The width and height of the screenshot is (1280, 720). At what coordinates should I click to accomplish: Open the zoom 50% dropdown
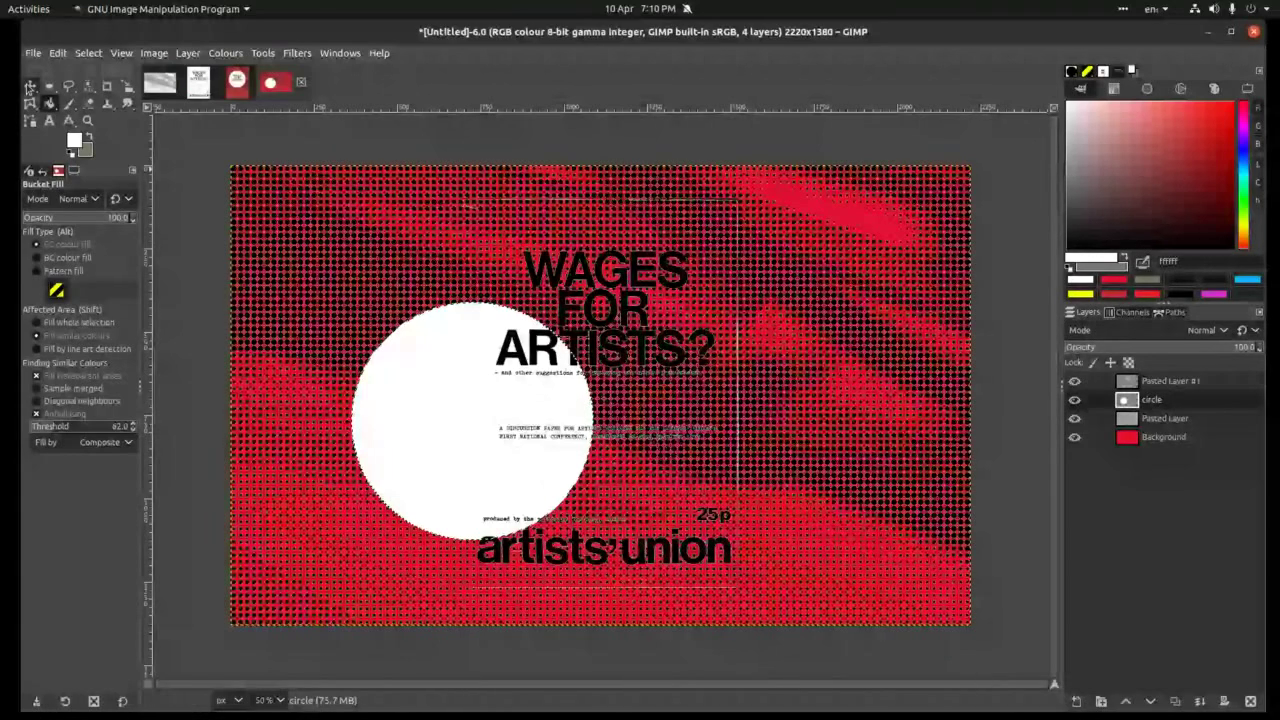269,700
